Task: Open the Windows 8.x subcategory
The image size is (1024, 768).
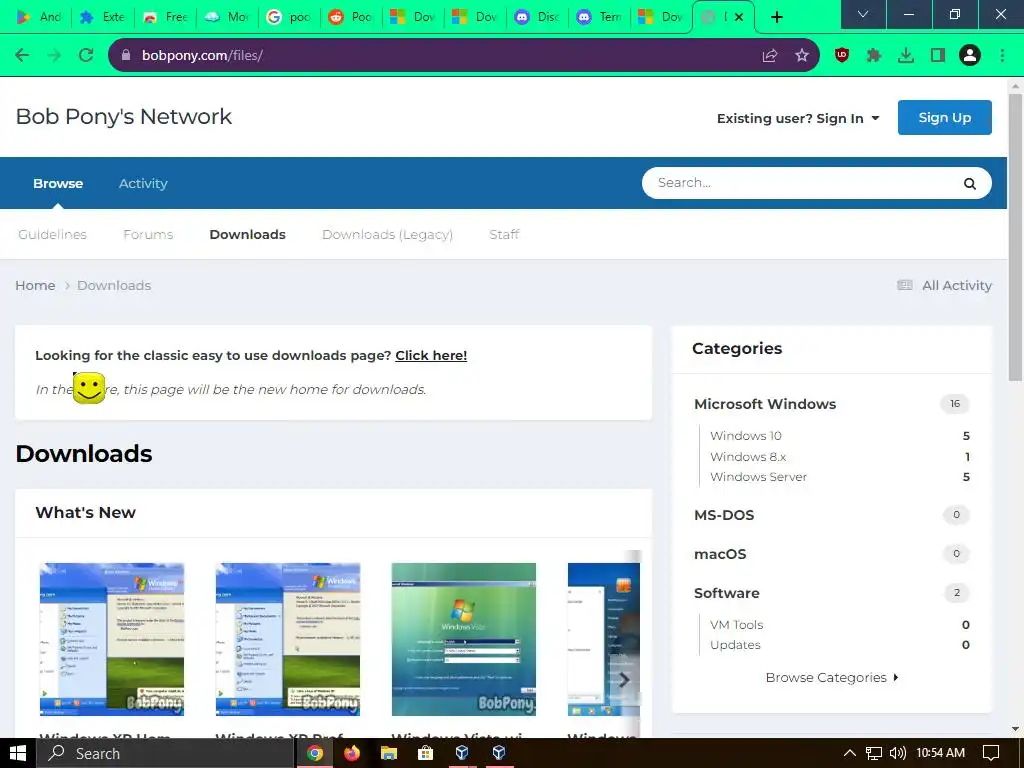Action: pyautogui.click(x=748, y=456)
